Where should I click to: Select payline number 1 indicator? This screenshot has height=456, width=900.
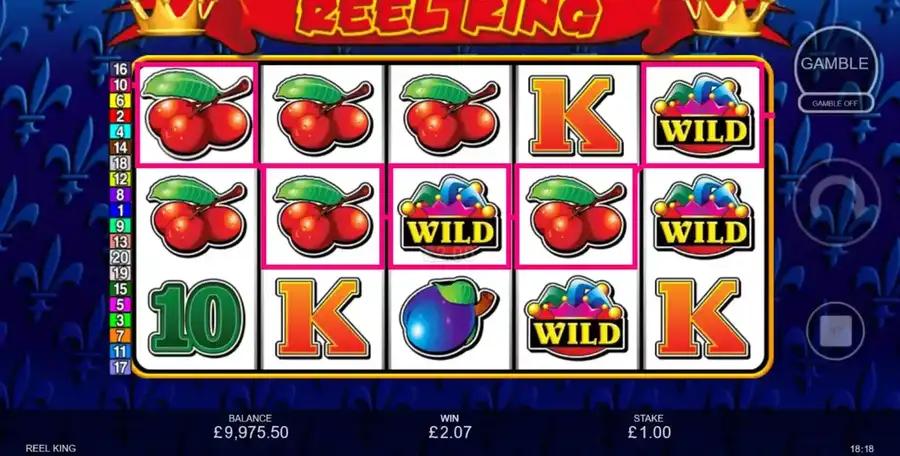click(x=121, y=210)
